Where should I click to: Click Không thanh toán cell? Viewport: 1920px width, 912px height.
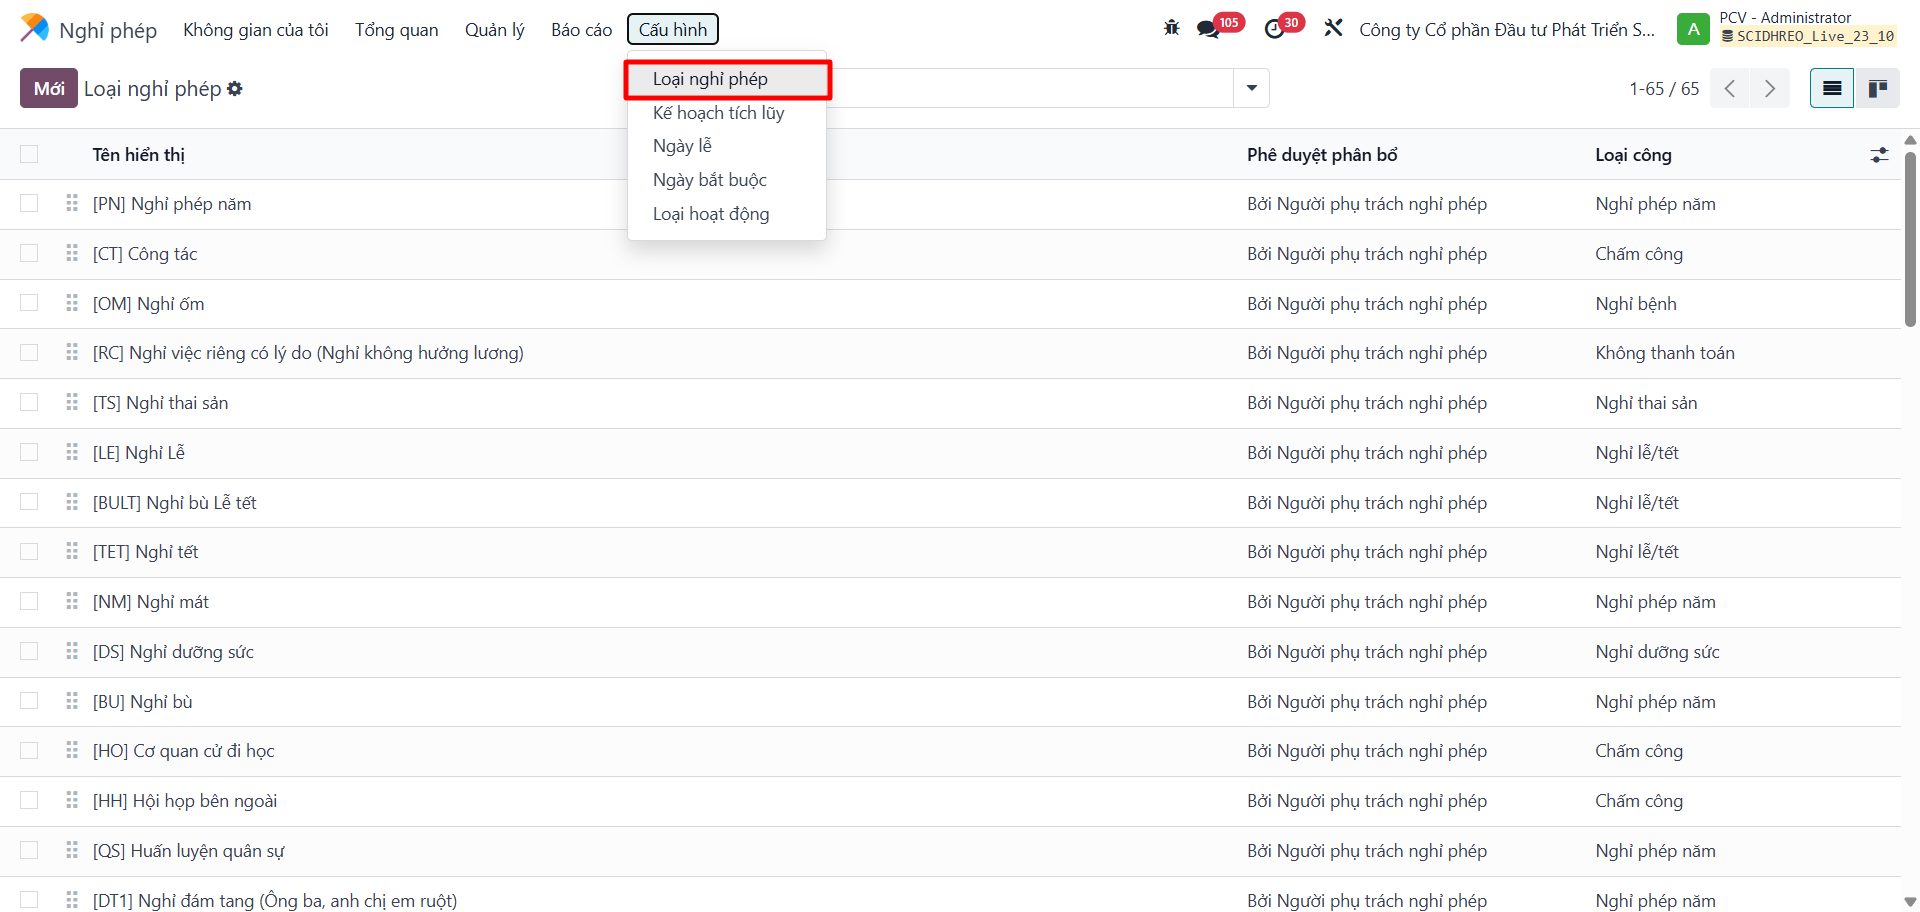click(x=1665, y=353)
